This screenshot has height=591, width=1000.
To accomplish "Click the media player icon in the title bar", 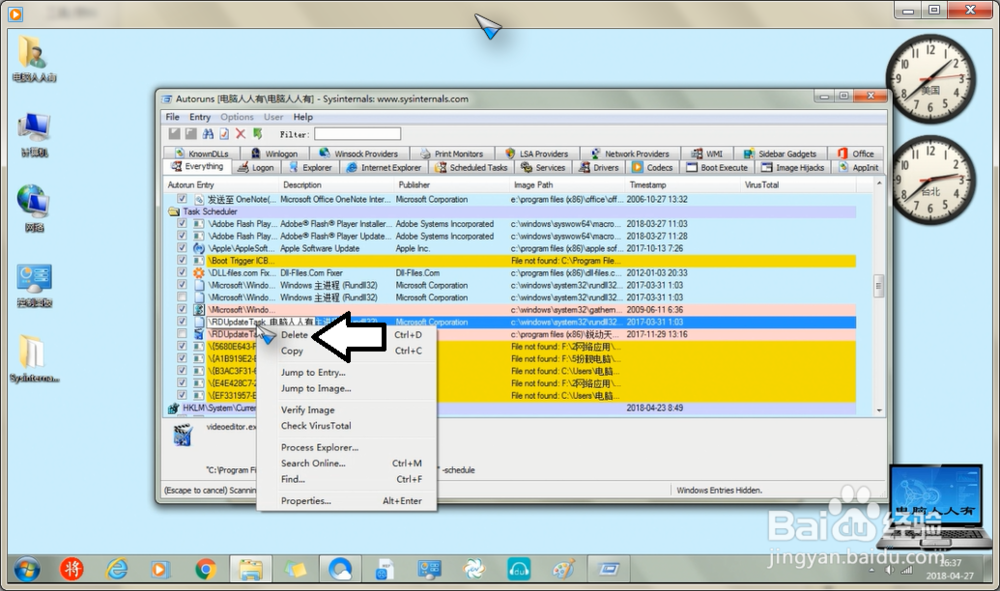I will (15, 13).
